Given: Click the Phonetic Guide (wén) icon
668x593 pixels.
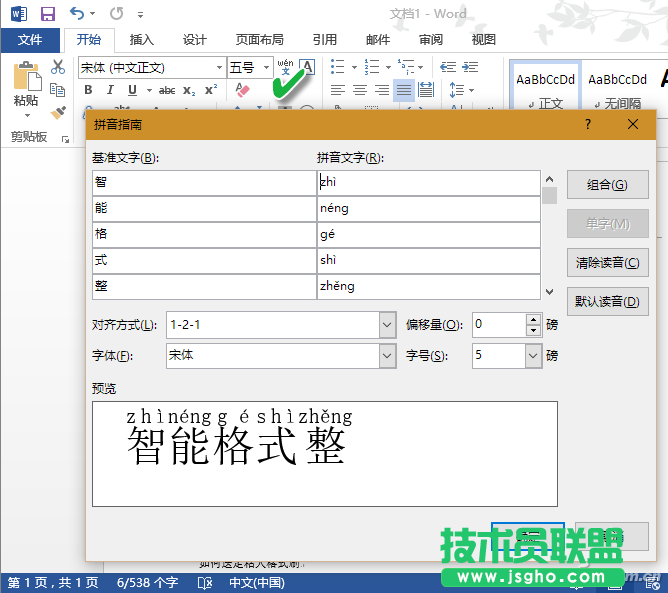Looking at the screenshot, I should tap(285, 67).
